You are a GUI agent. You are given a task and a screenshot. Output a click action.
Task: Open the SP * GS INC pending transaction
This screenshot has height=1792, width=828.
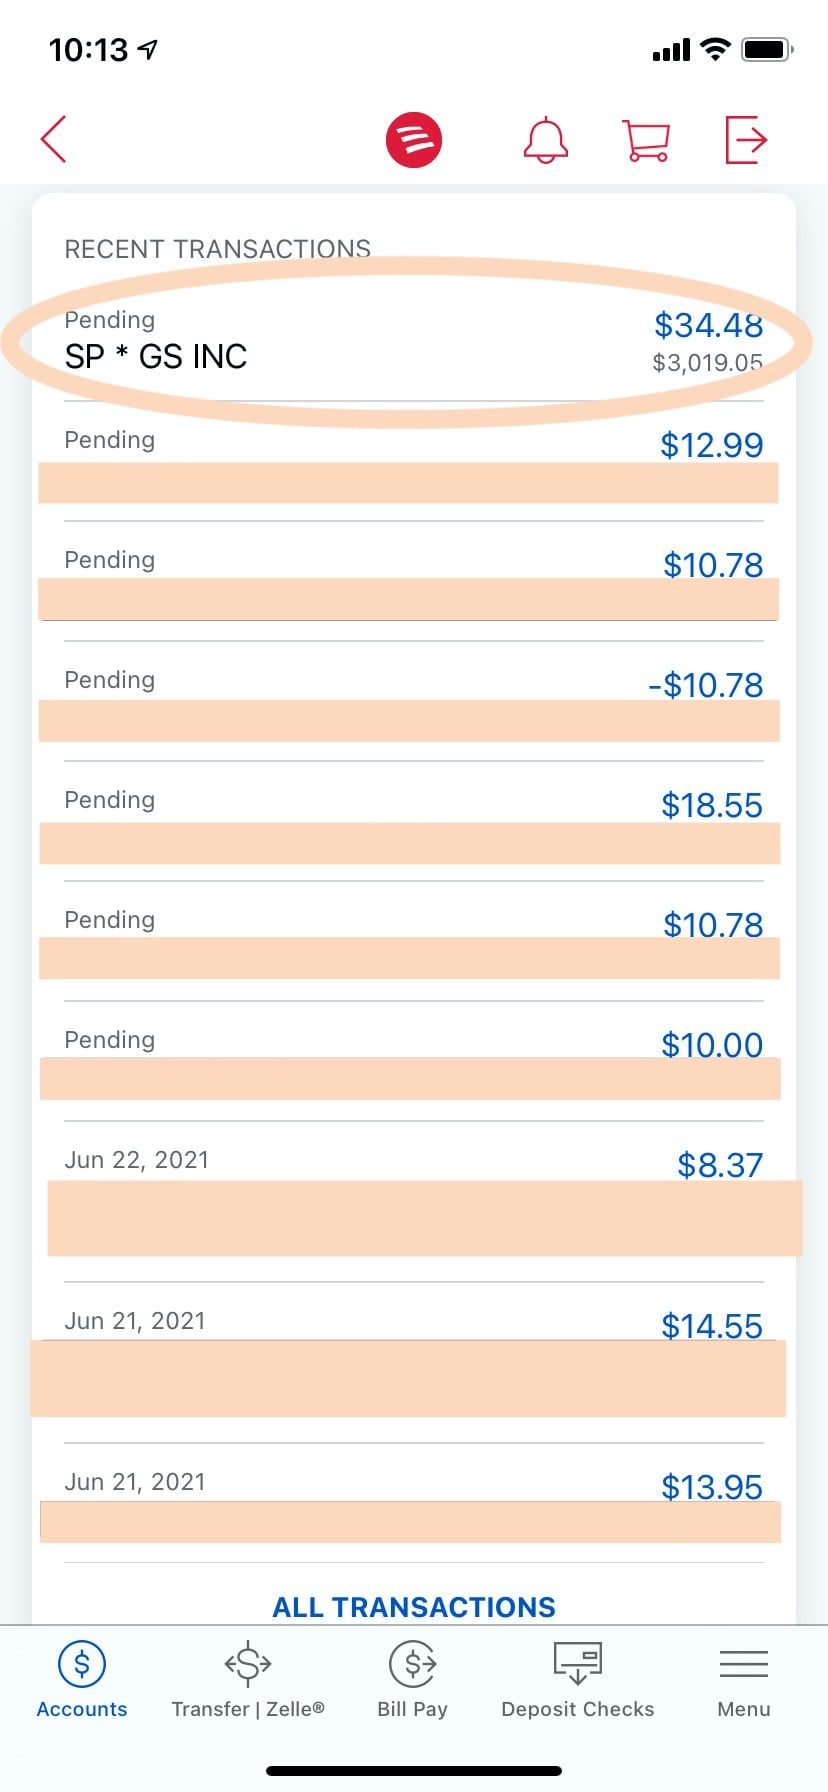point(414,342)
